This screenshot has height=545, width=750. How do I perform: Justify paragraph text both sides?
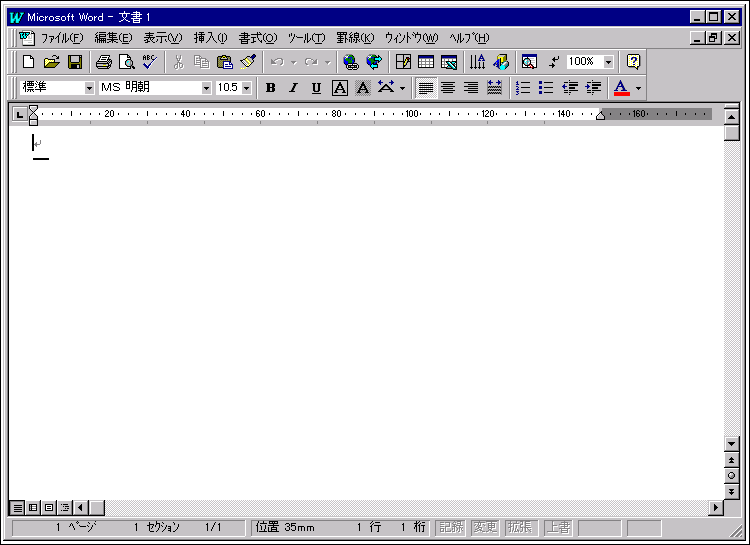pyautogui.click(x=426, y=88)
